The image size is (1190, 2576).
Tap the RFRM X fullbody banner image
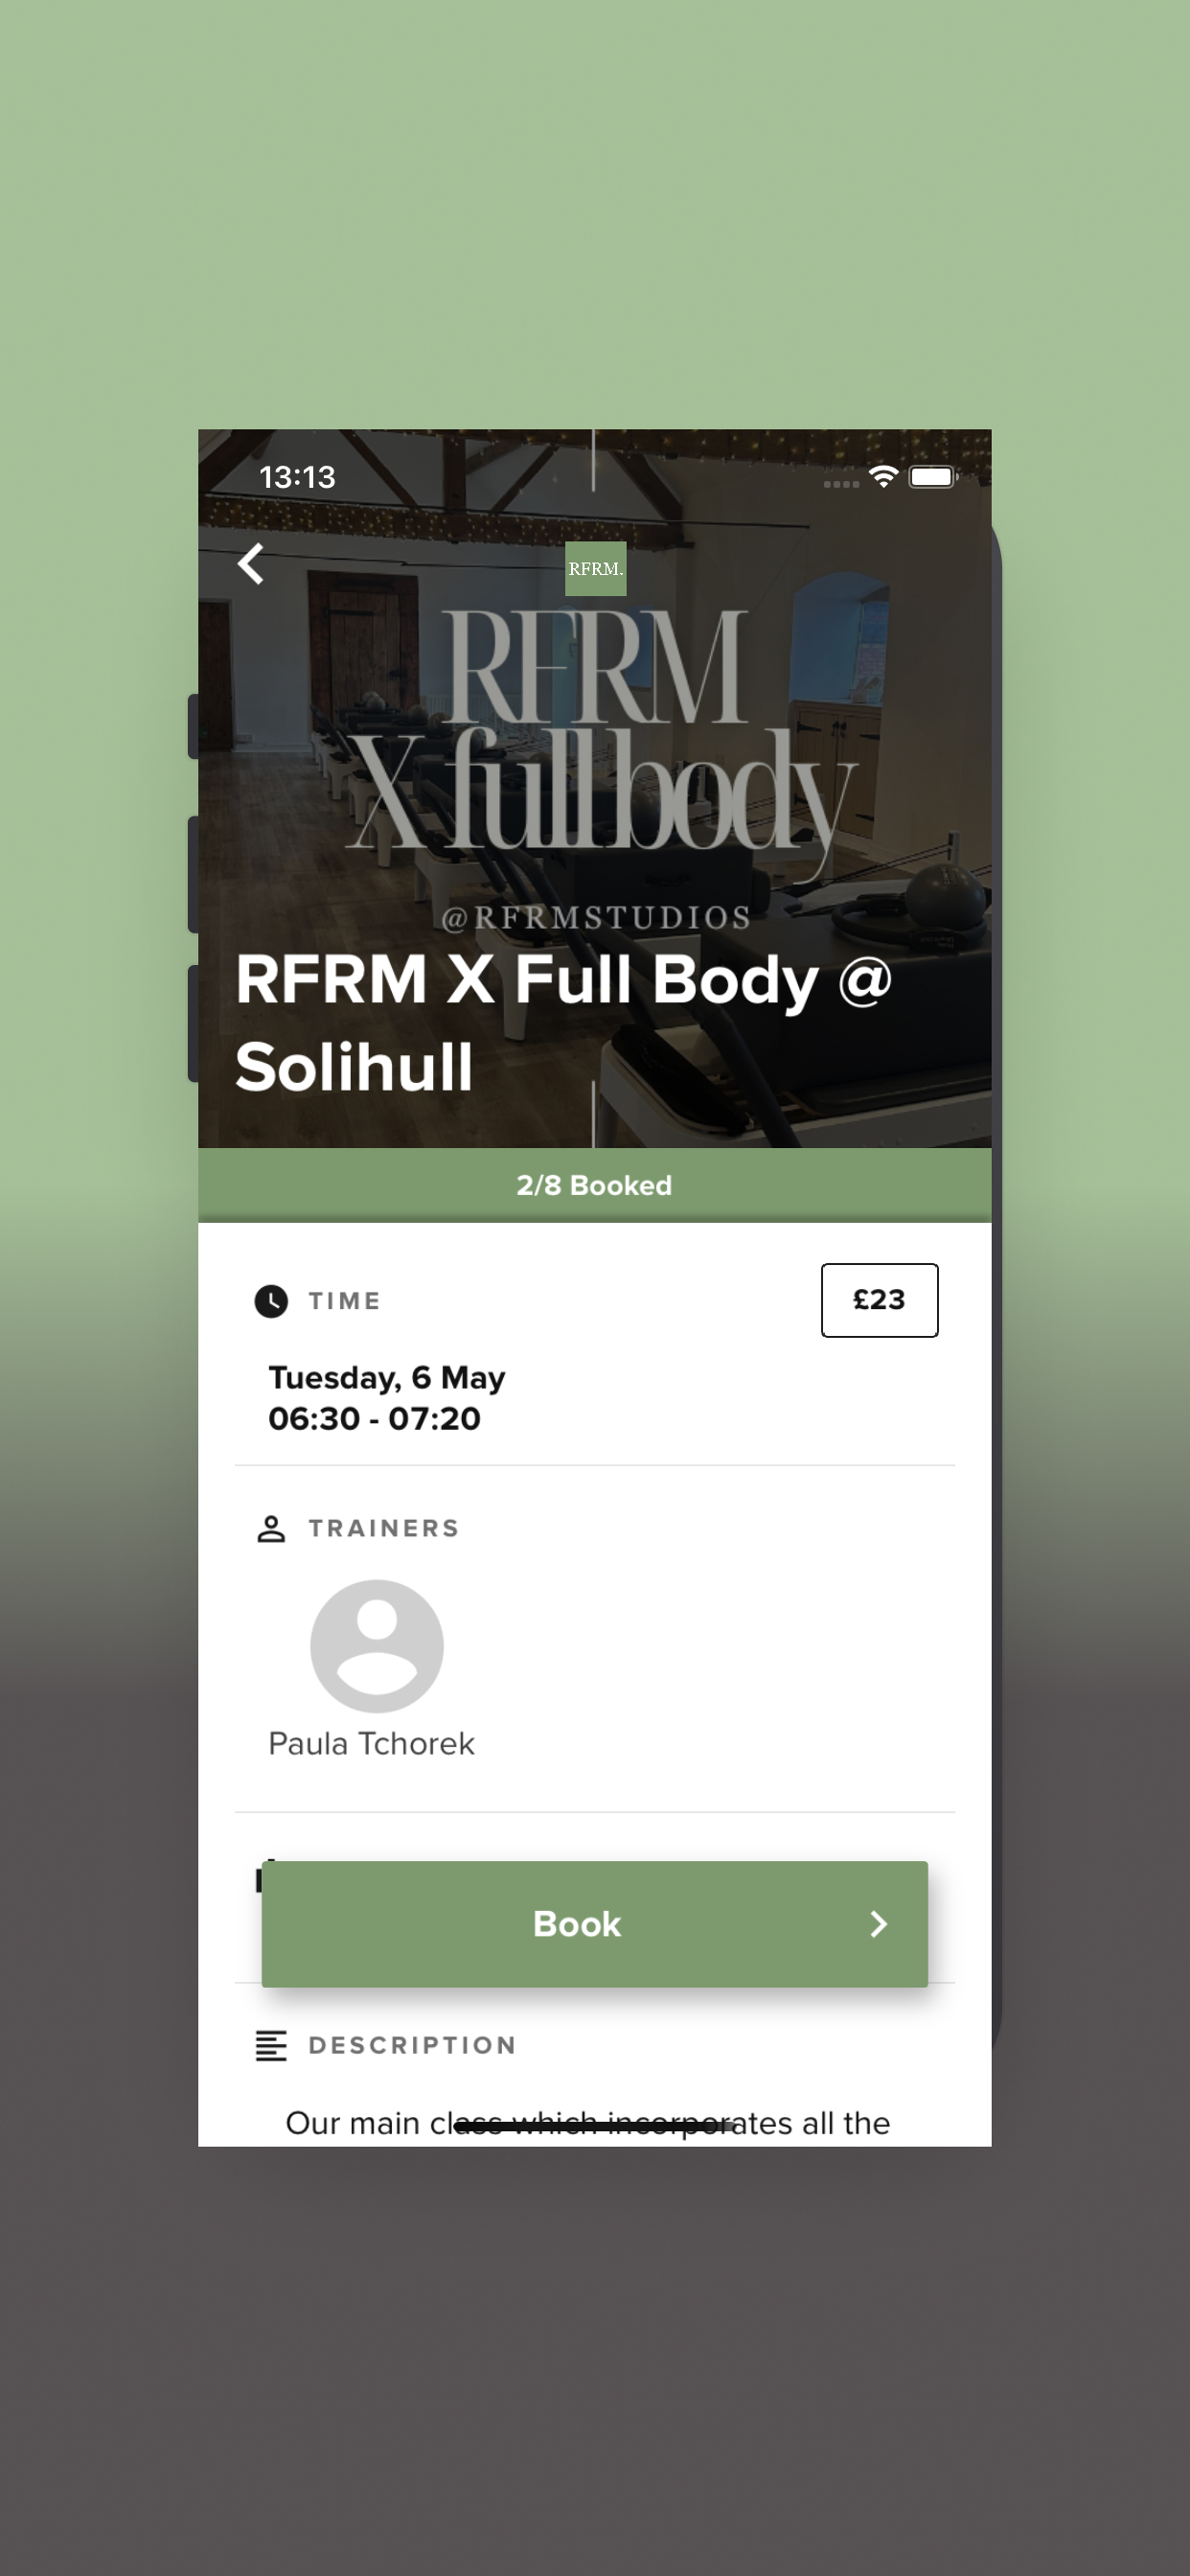pyautogui.click(x=595, y=788)
